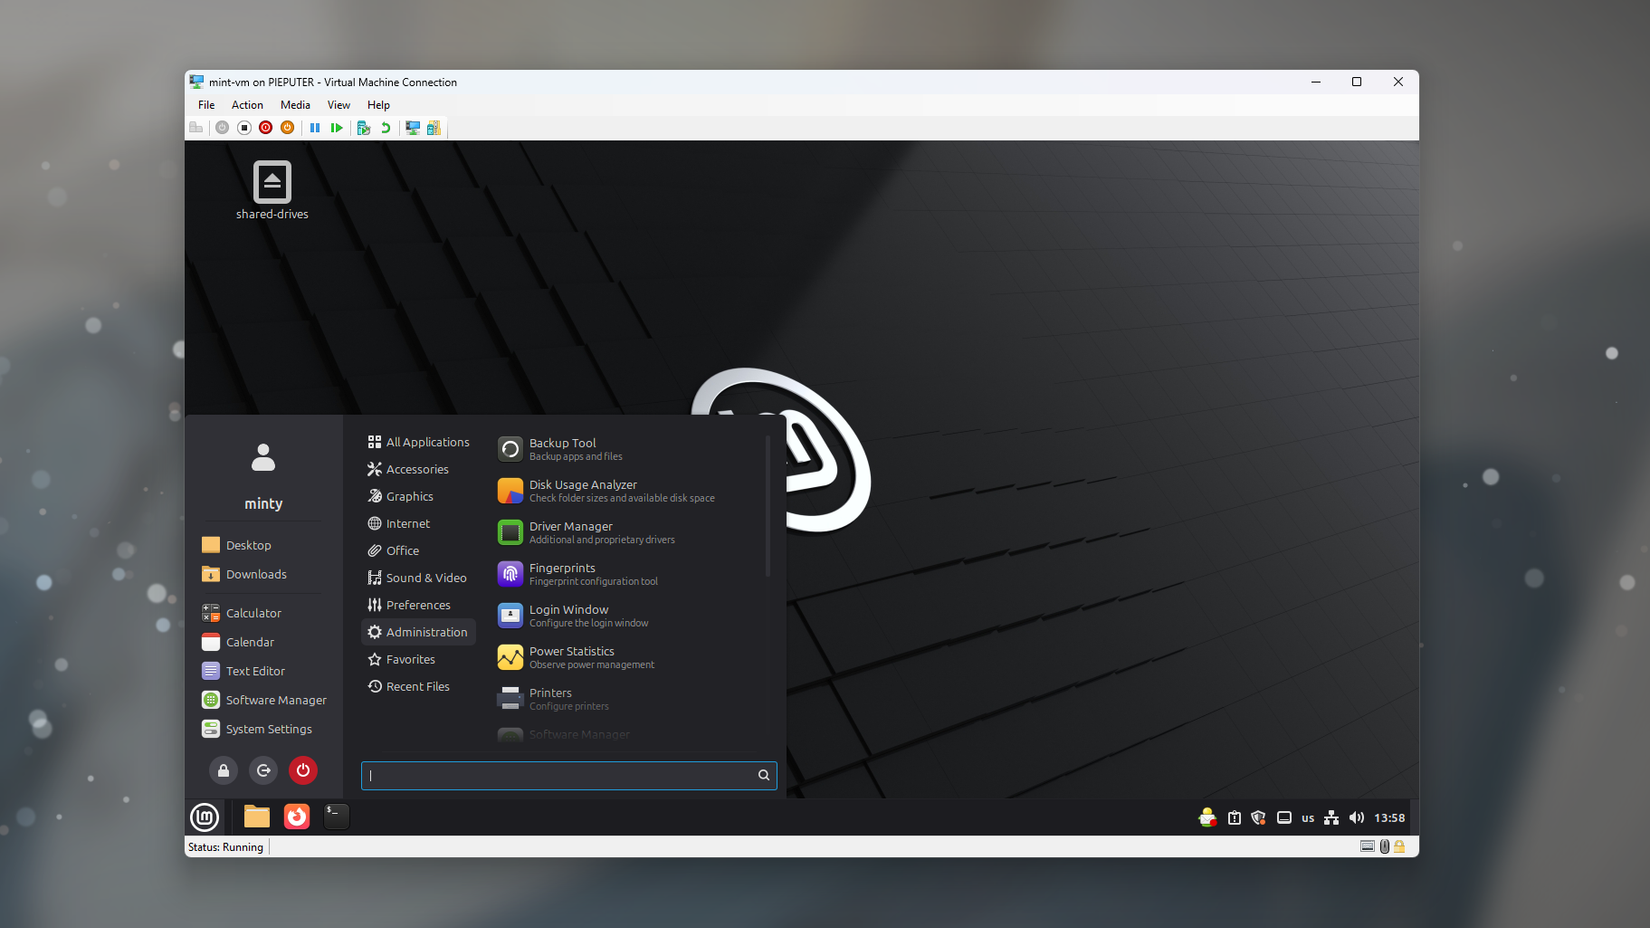Viewport: 1650px width, 928px height.
Task: Click the network icon in the system tray
Action: [1331, 817]
